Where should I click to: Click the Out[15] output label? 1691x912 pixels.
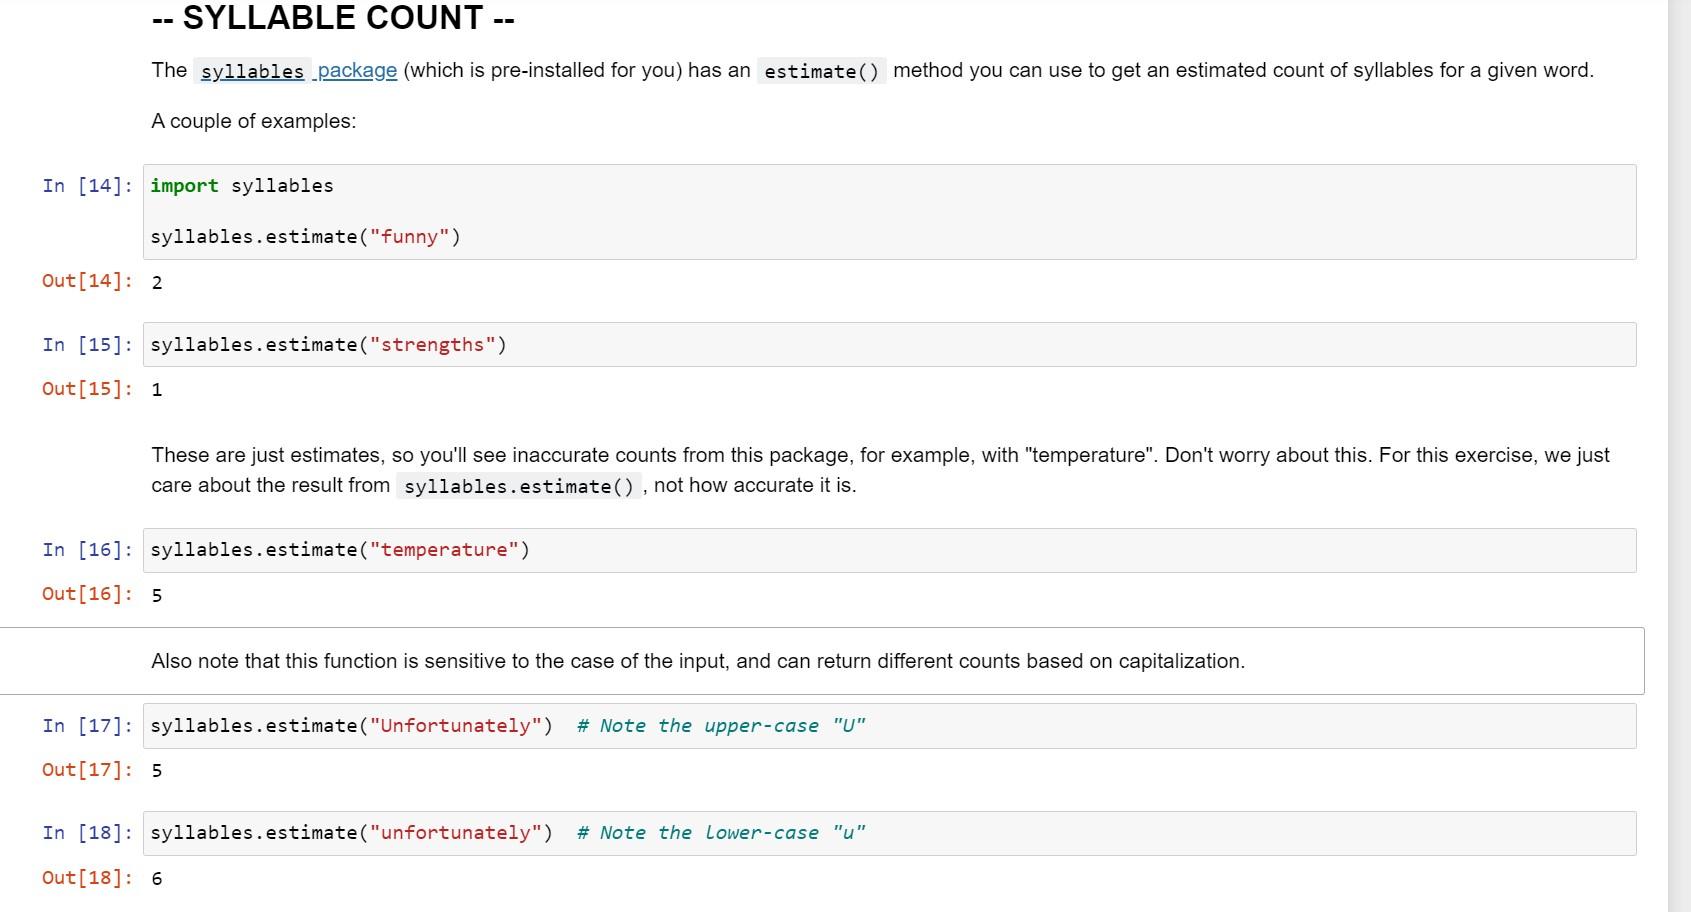point(88,389)
